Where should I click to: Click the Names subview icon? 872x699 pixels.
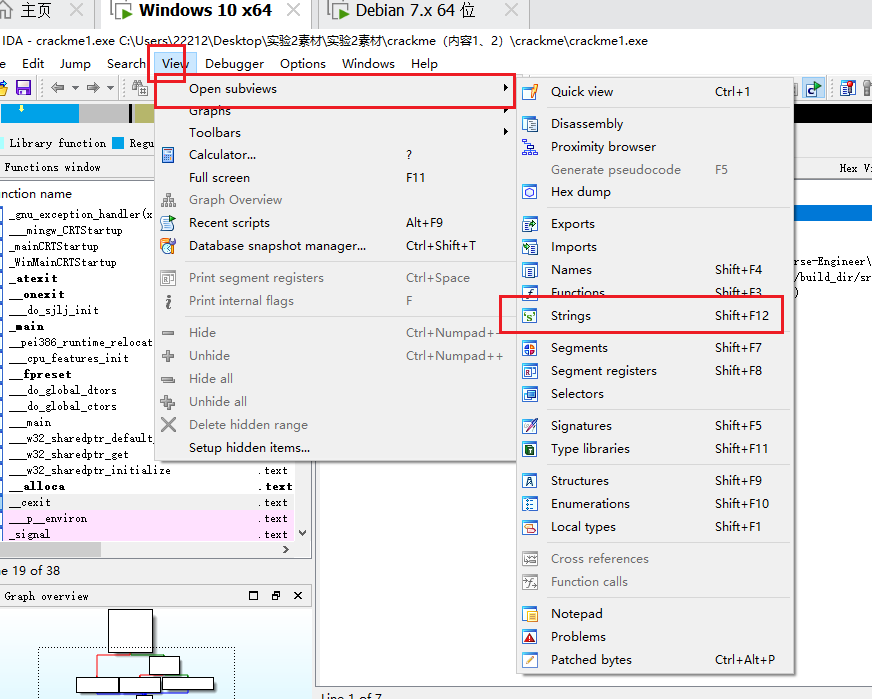coord(530,270)
